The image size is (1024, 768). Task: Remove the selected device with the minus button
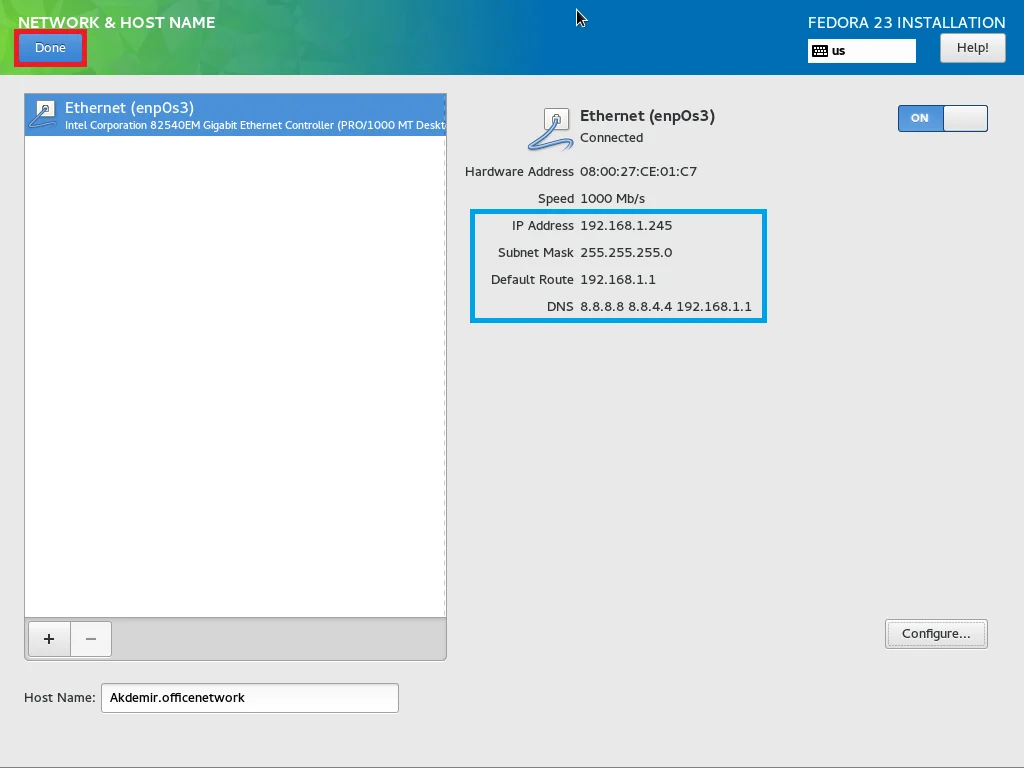[91, 639]
